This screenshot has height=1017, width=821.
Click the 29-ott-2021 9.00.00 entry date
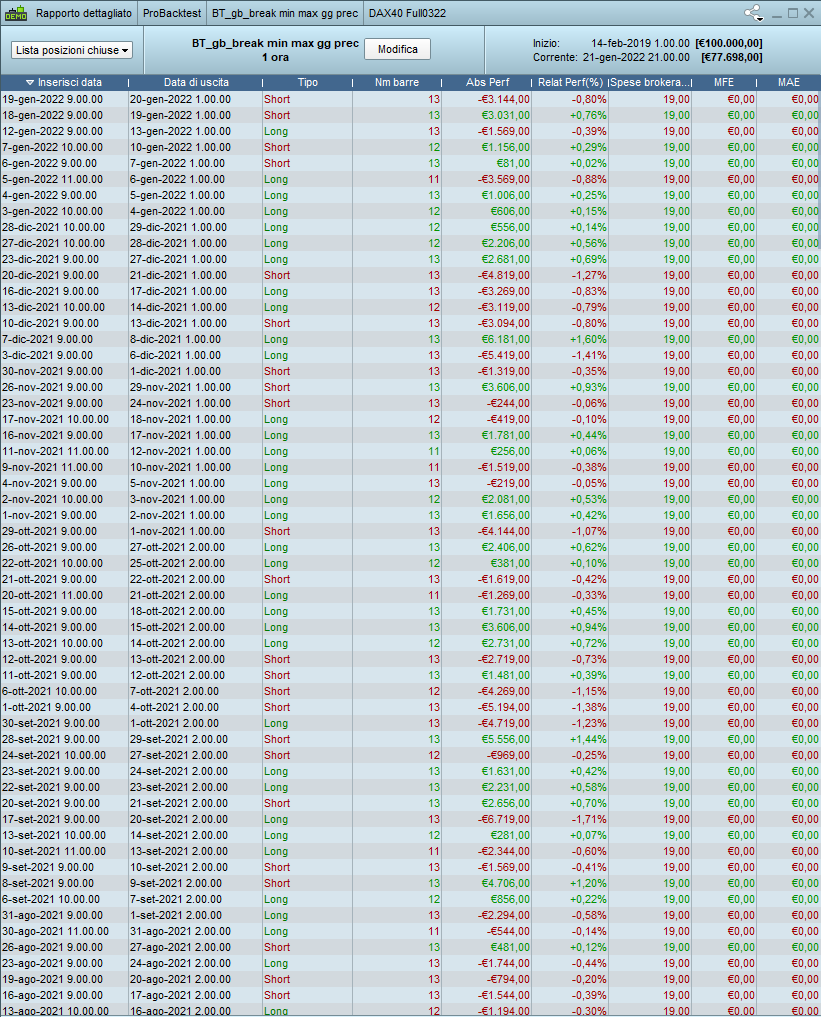49,531
